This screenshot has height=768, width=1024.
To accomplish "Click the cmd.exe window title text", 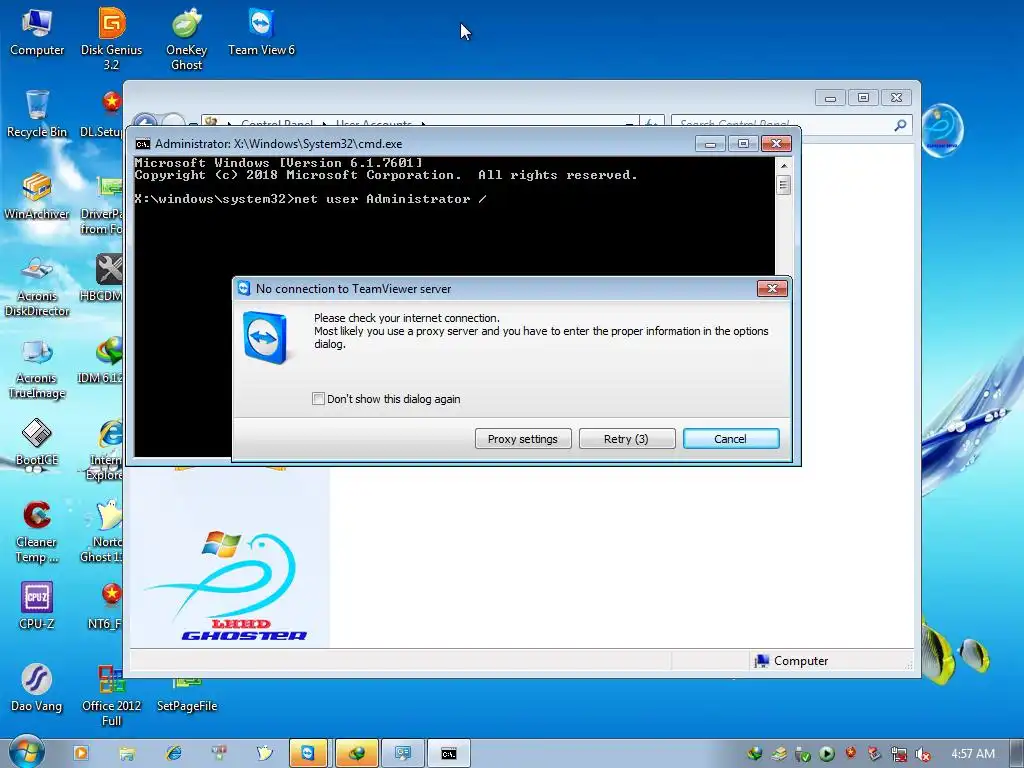I will pos(278,144).
